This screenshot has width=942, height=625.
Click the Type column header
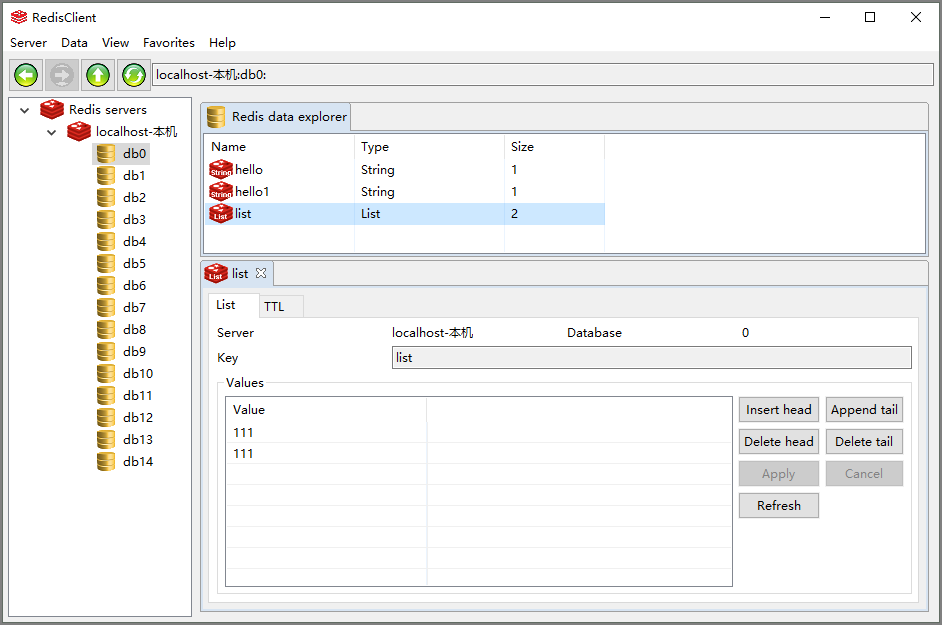pos(430,147)
